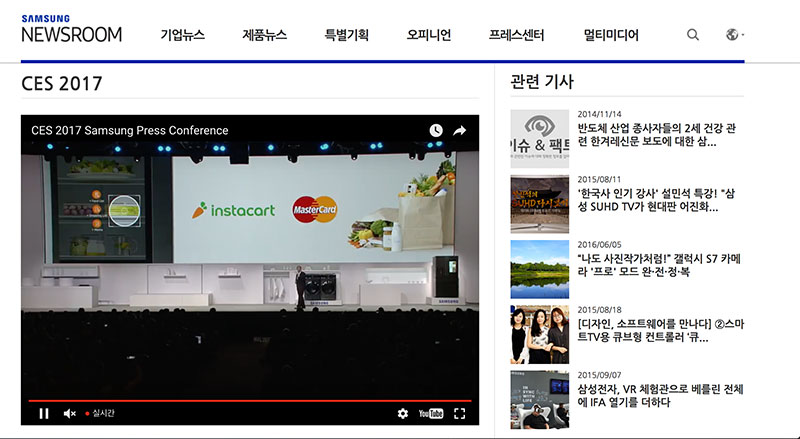
Task: Click the 관련 기사 section heading
Action: (x=542, y=82)
